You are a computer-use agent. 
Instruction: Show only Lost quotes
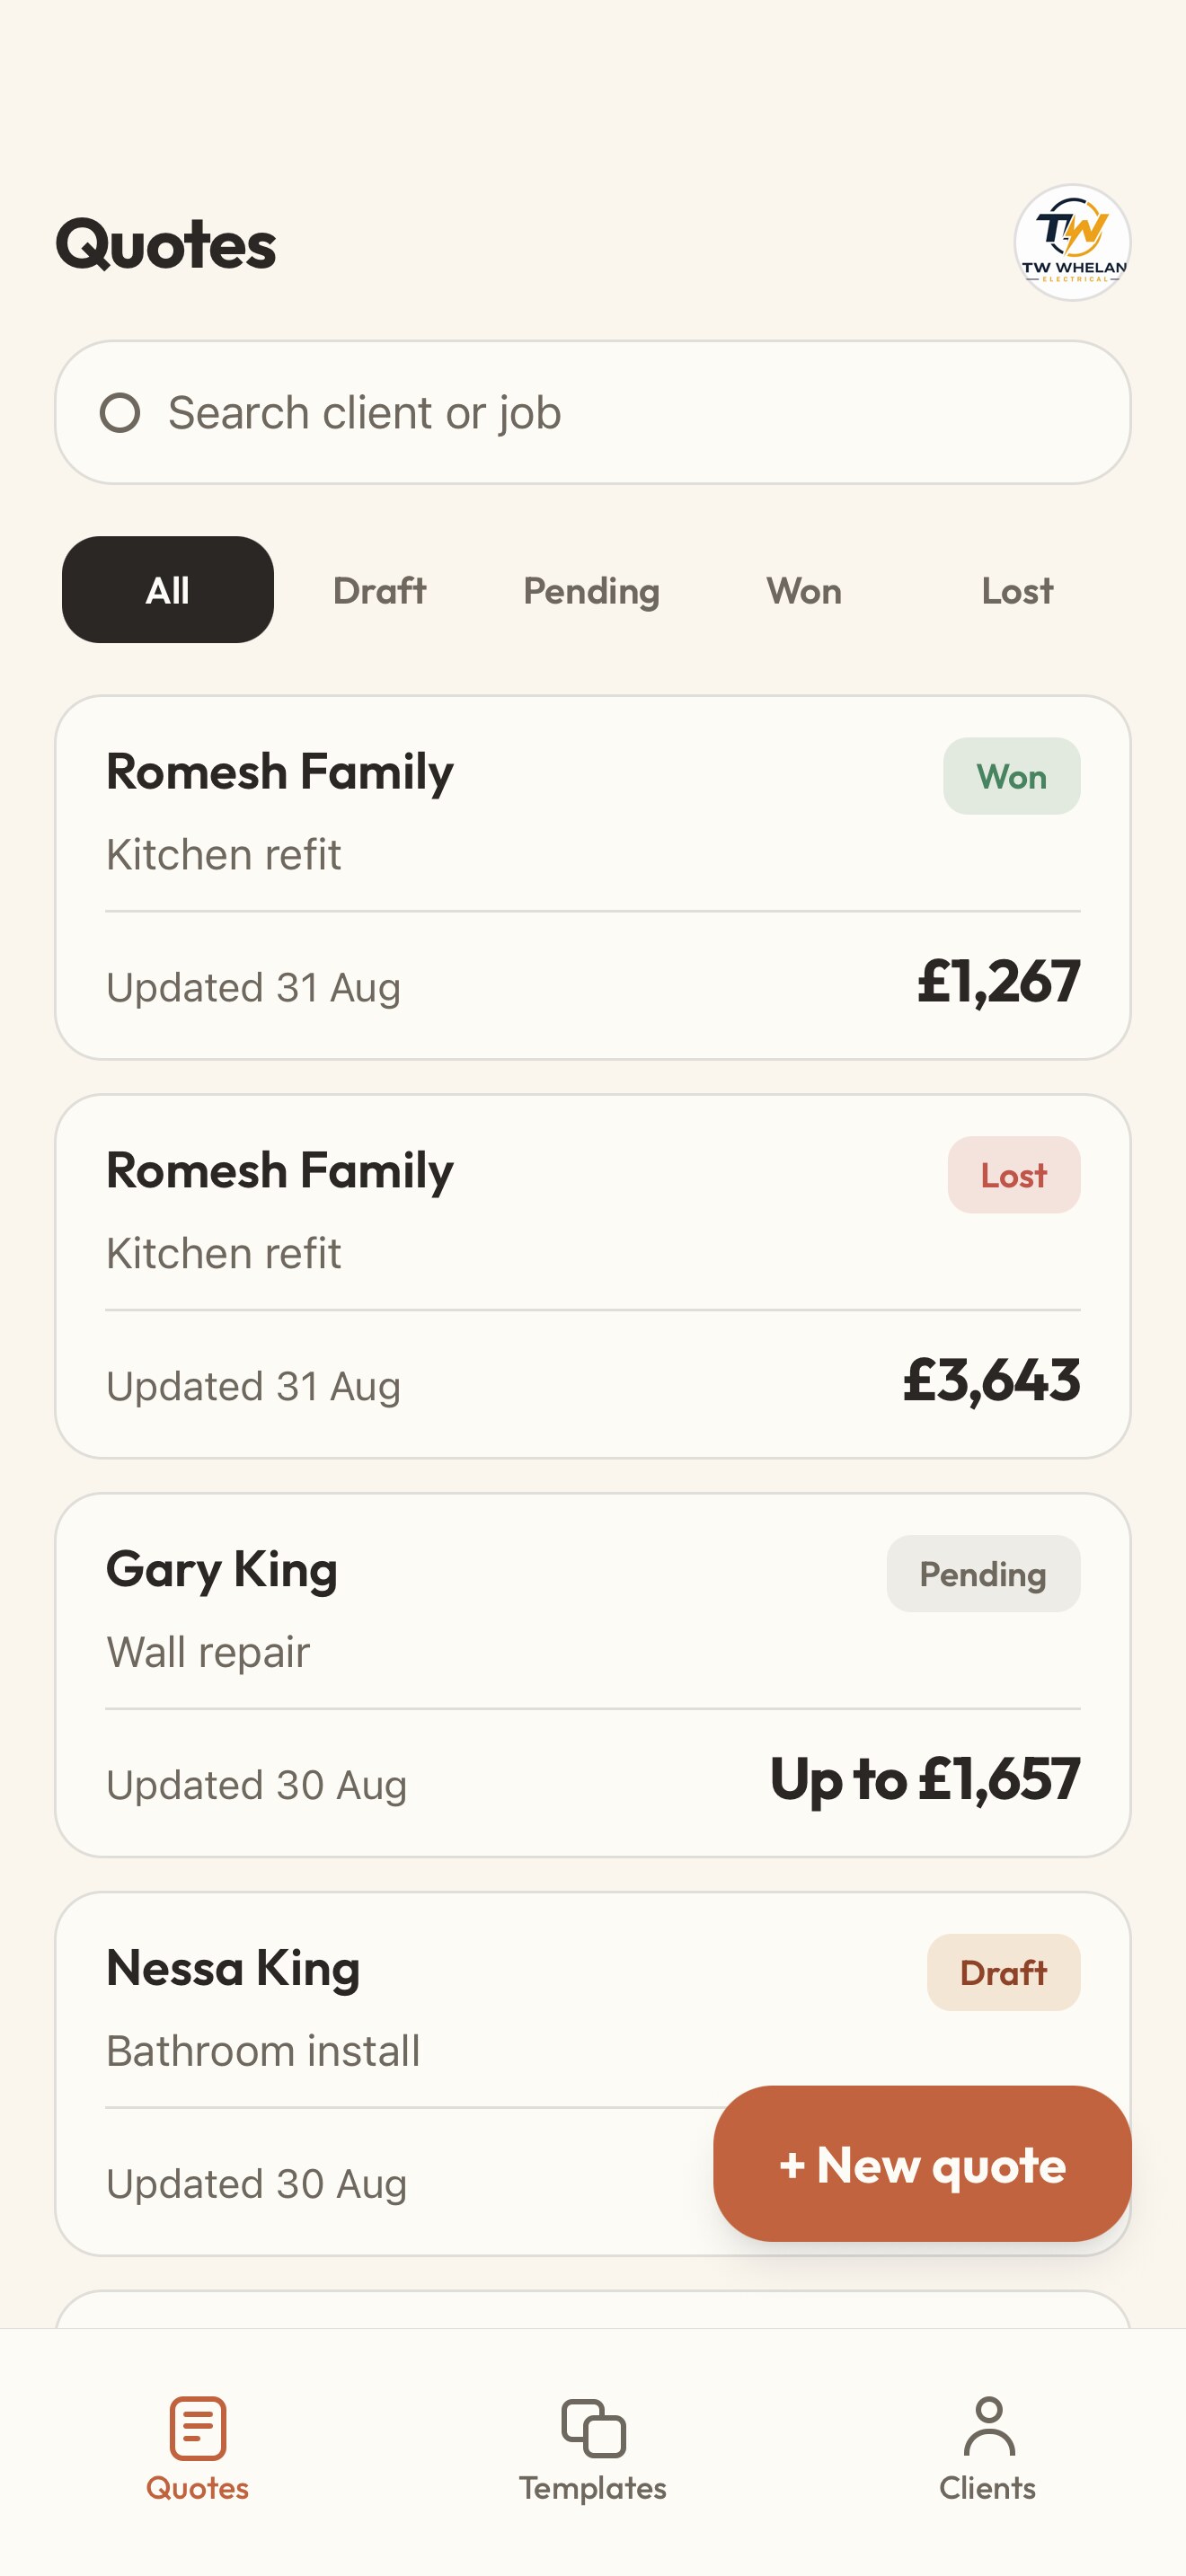point(1017,590)
